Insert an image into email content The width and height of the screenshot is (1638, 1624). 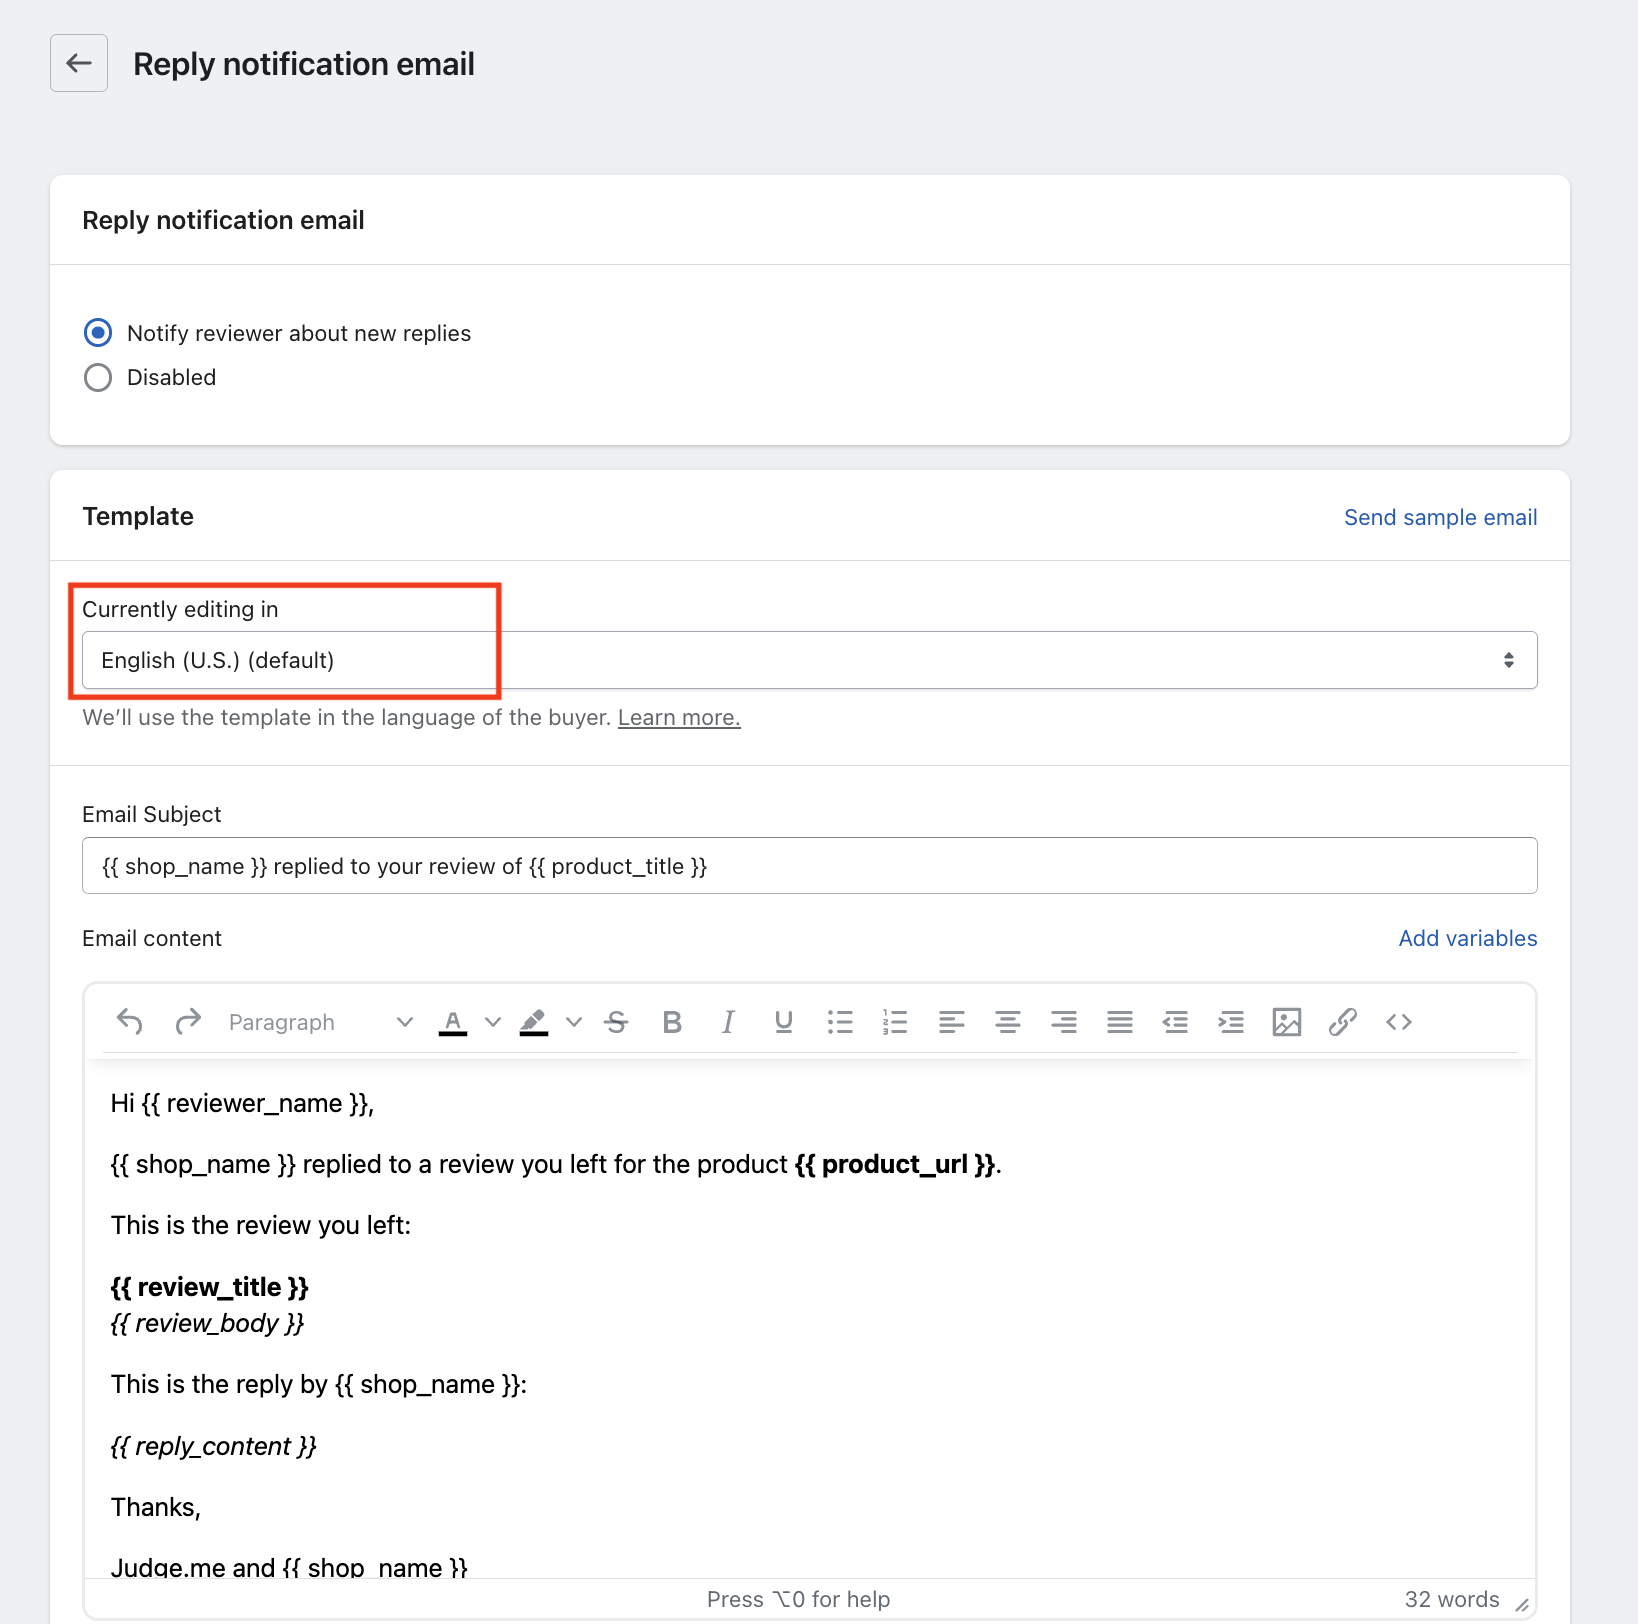pyautogui.click(x=1286, y=1022)
